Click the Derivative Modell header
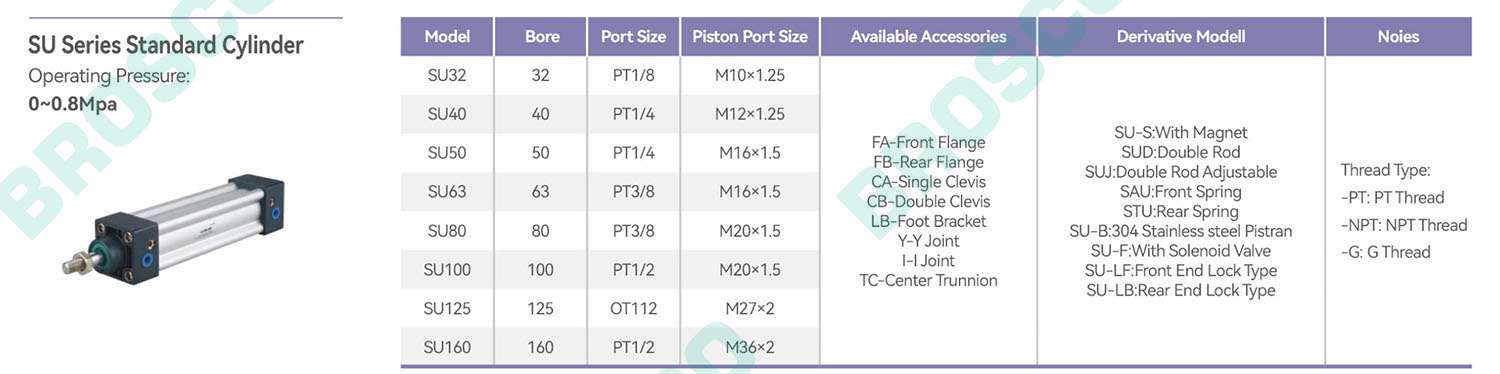 click(x=1181, y=37)
